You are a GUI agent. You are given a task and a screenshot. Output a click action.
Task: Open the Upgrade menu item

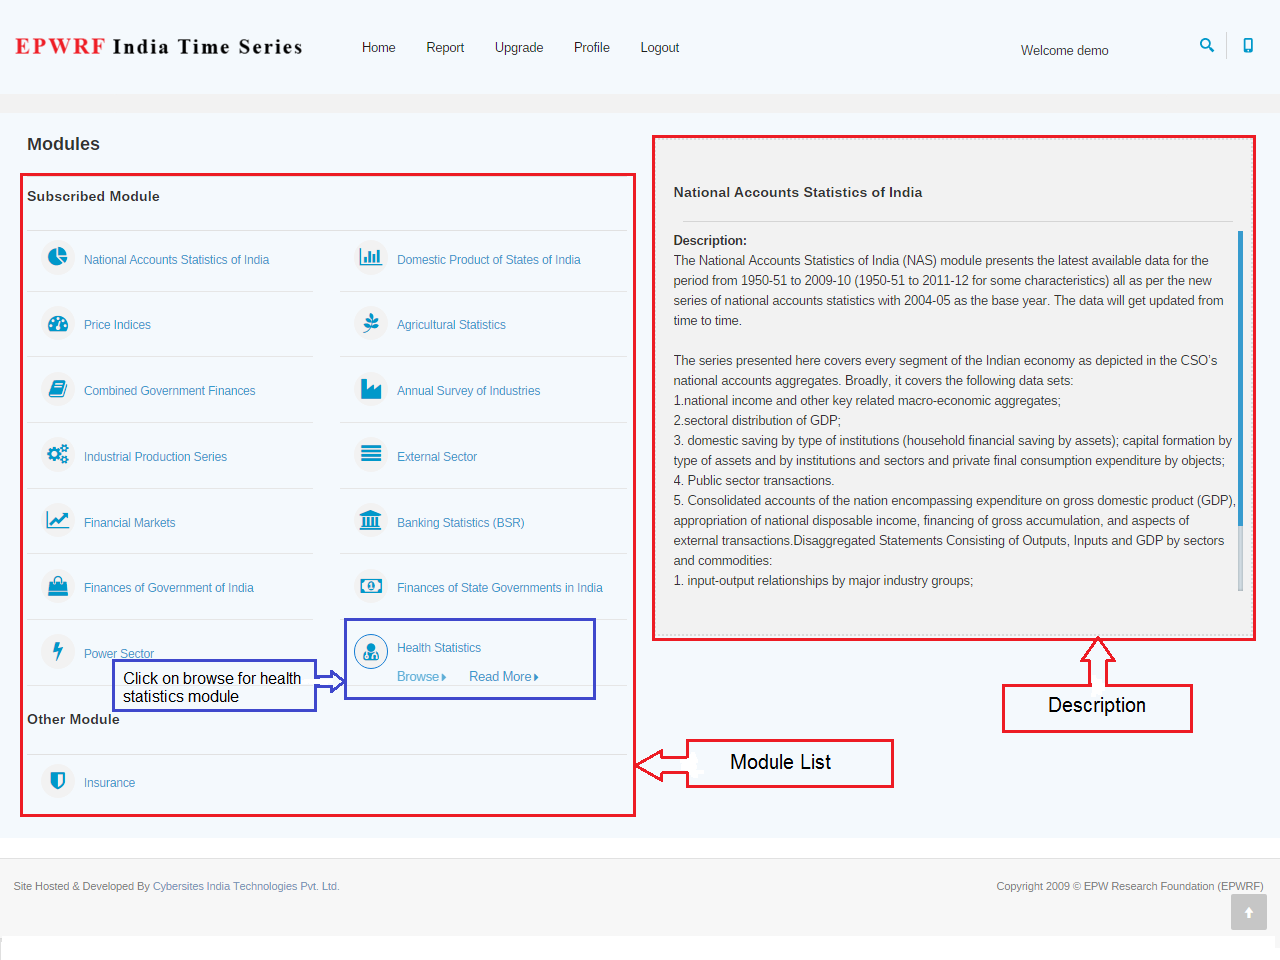pyautogui.click(x=519, y=48)
